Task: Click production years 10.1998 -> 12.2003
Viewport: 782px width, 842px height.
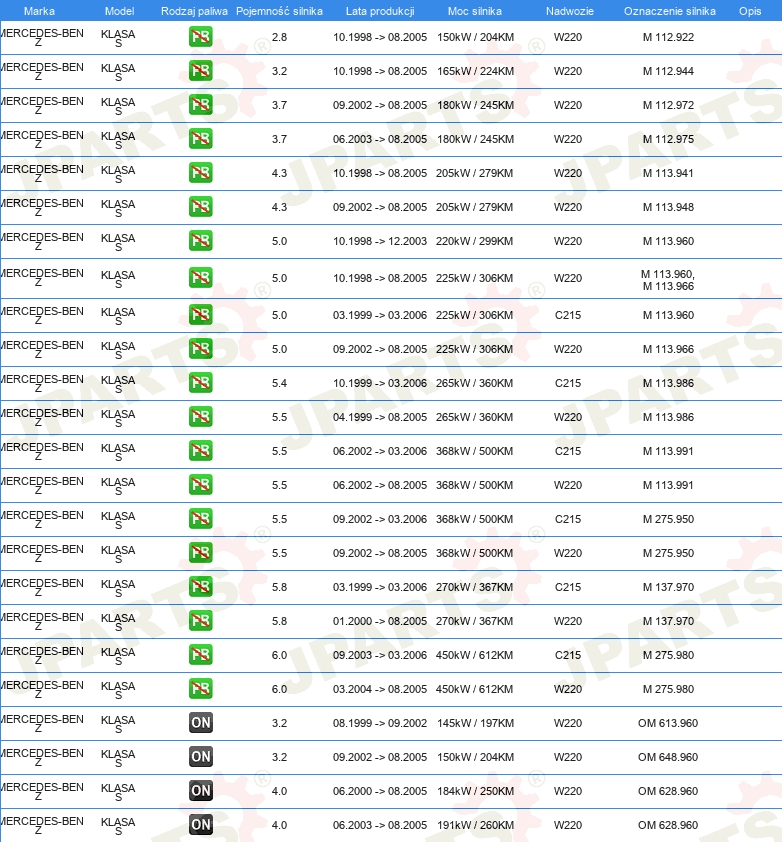Action: pyautogui.click(x=380, y=241)
